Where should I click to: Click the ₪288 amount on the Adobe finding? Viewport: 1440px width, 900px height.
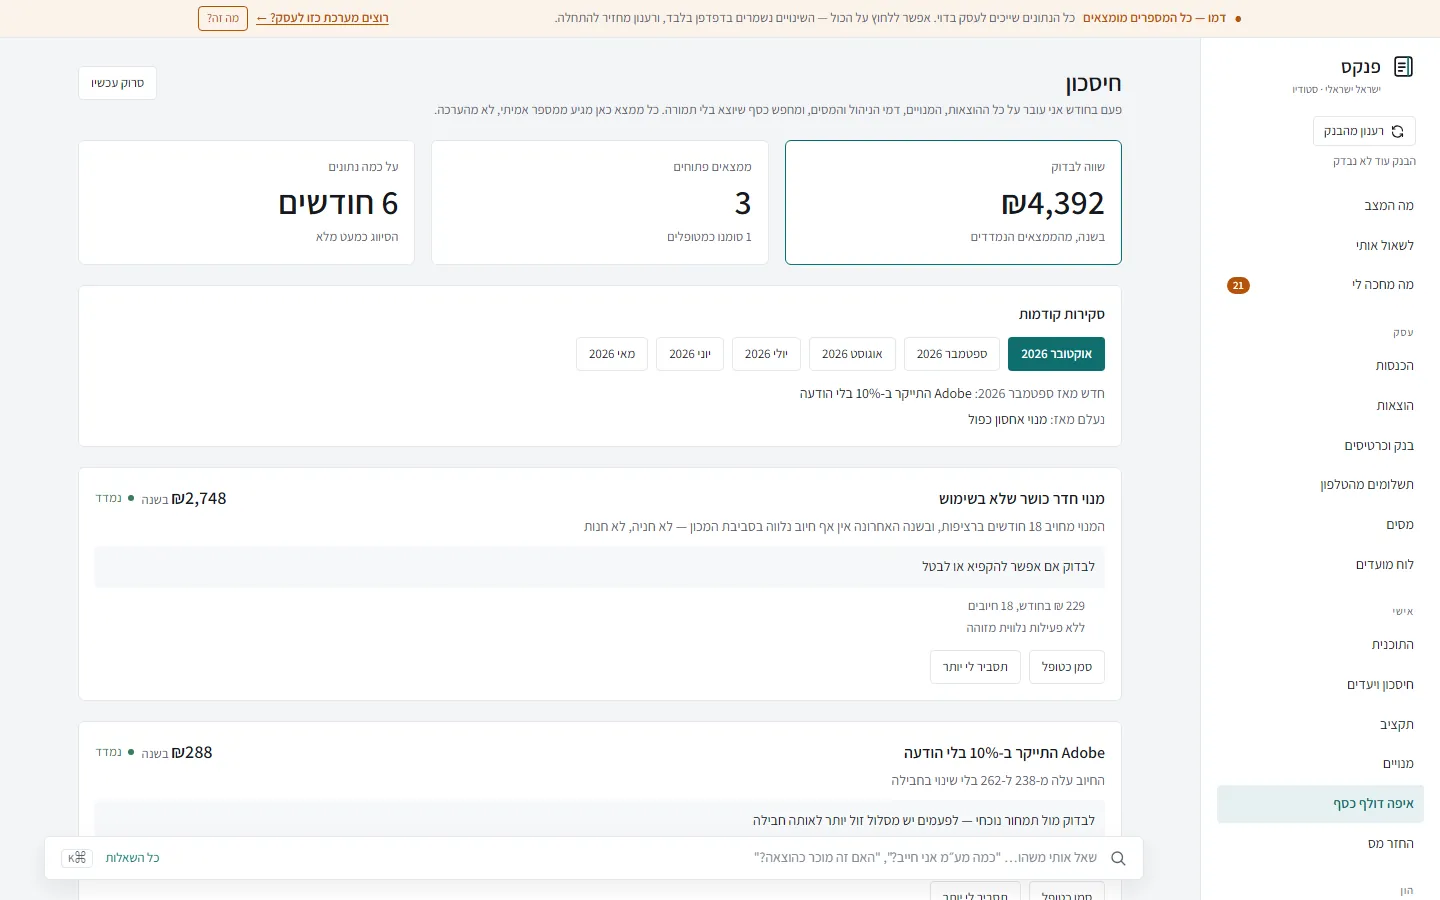[x=192, y=753]
